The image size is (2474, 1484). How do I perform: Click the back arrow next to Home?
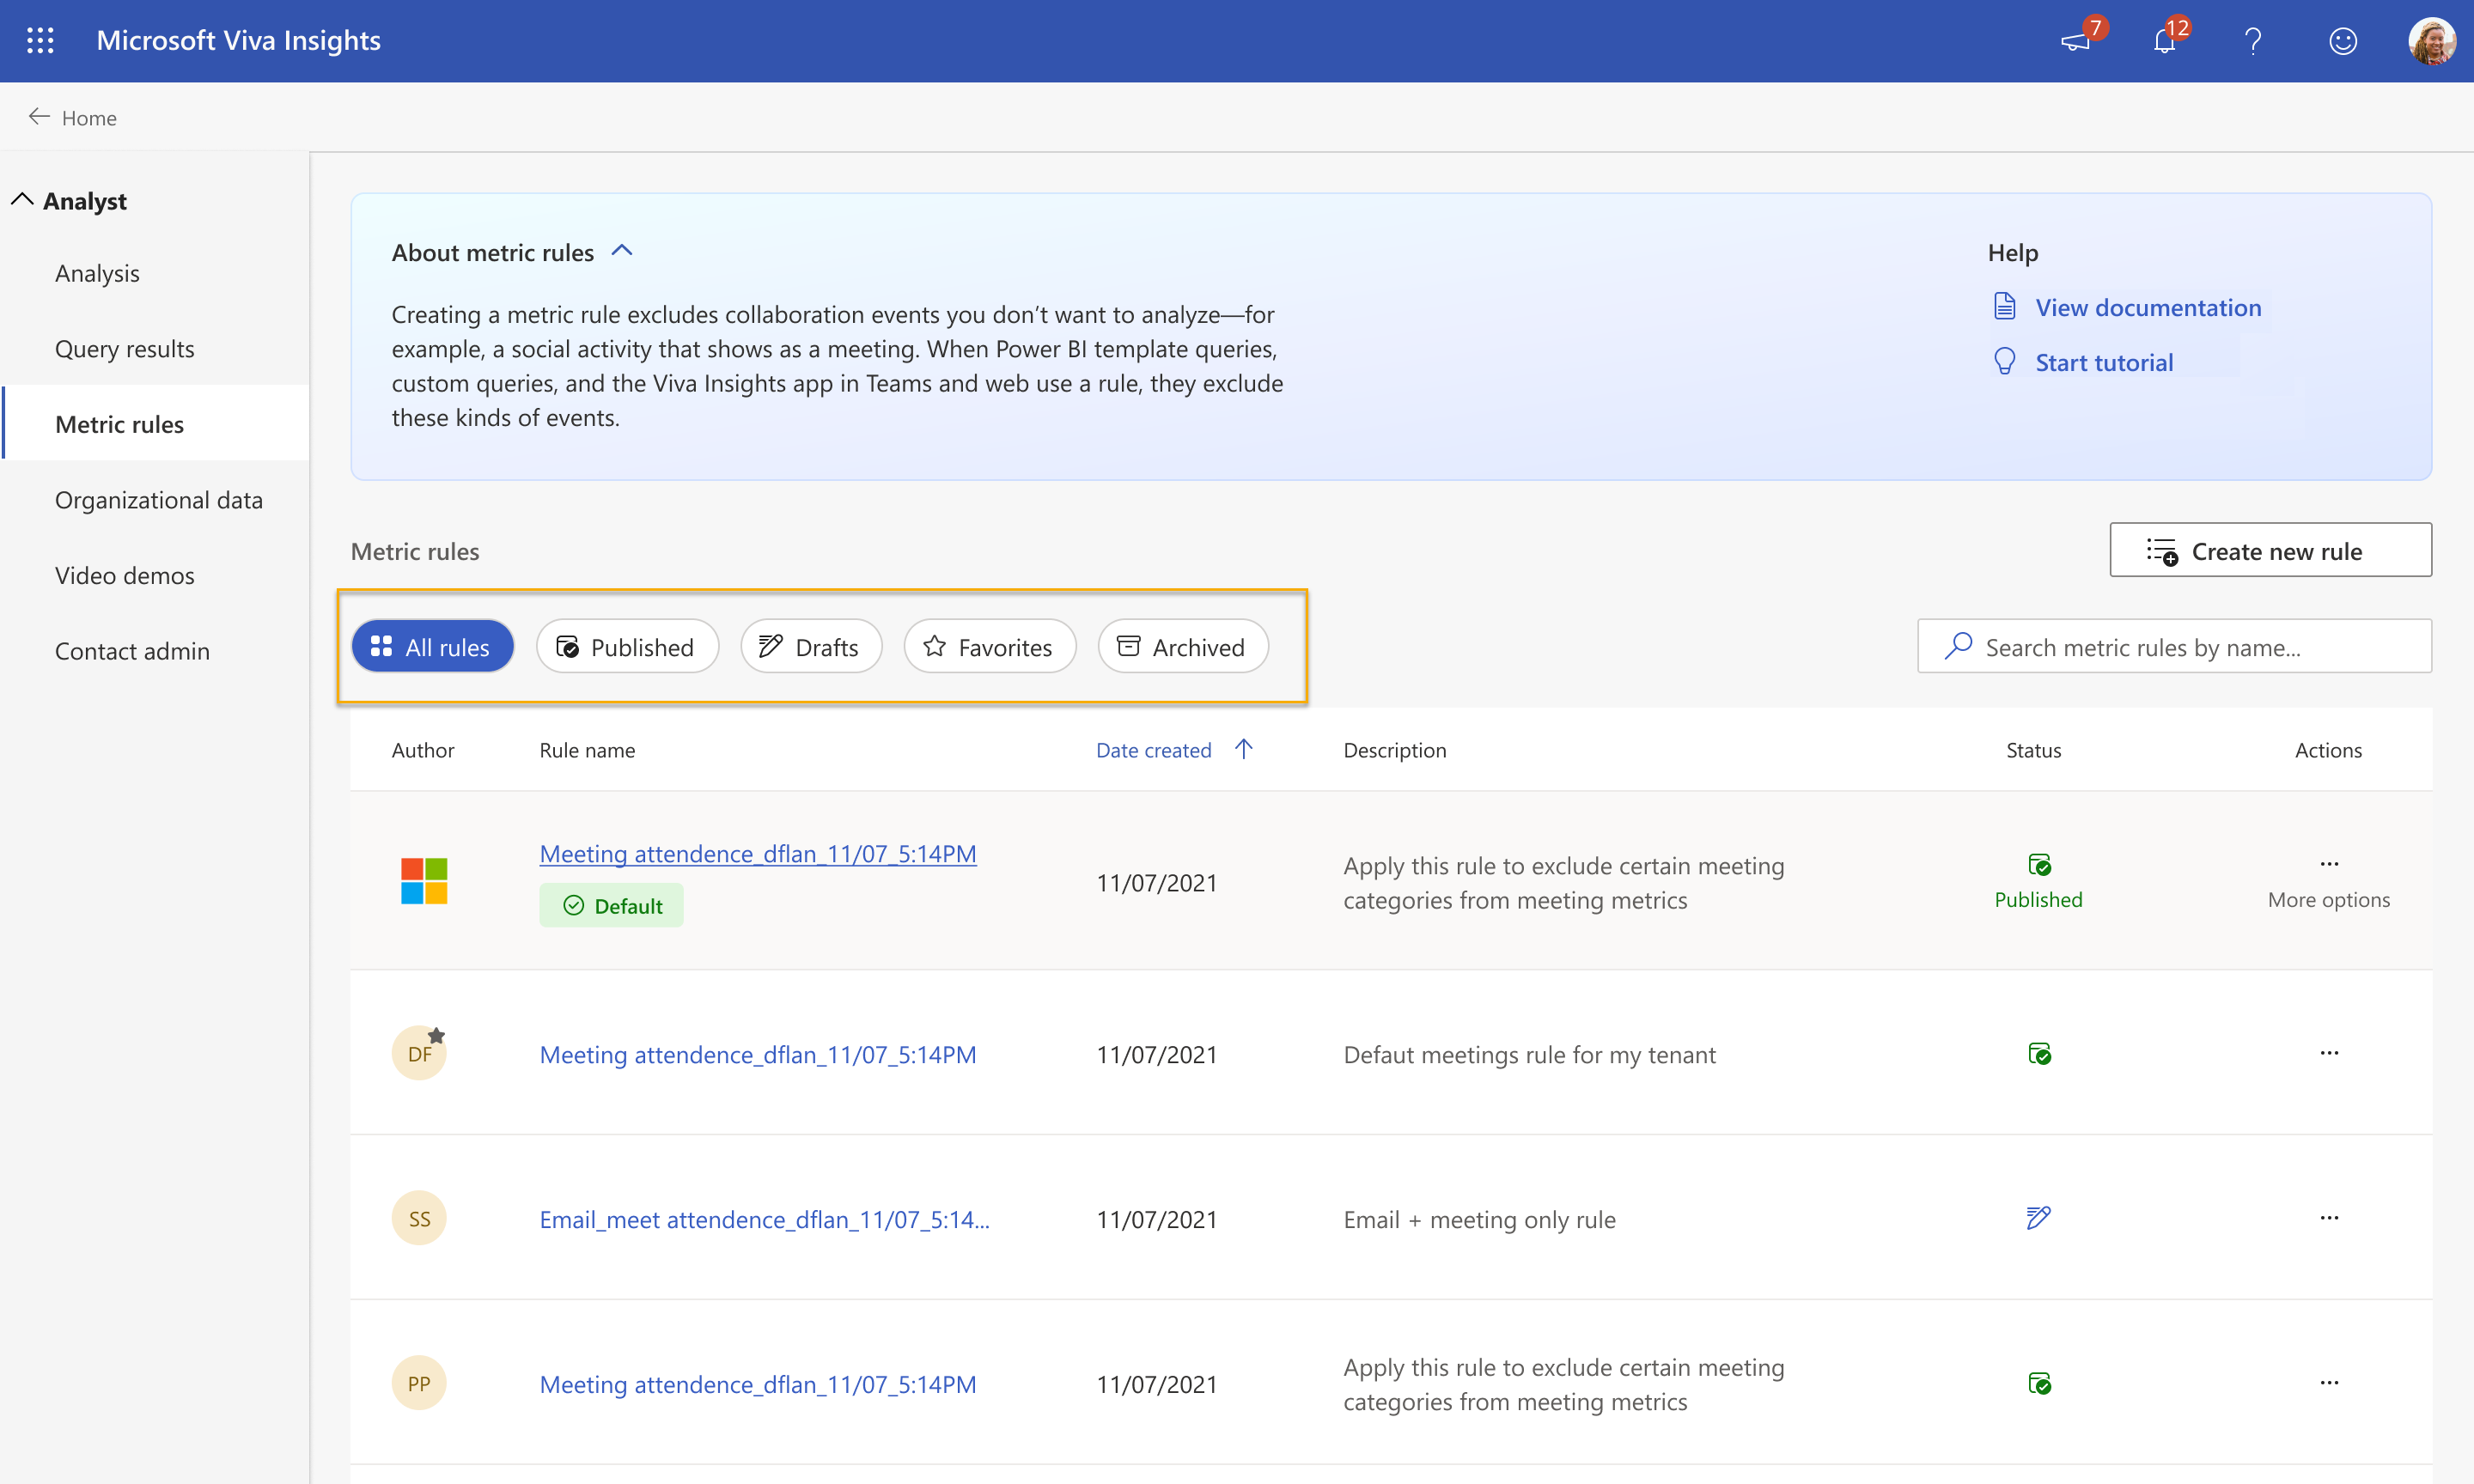coord(39,117)
